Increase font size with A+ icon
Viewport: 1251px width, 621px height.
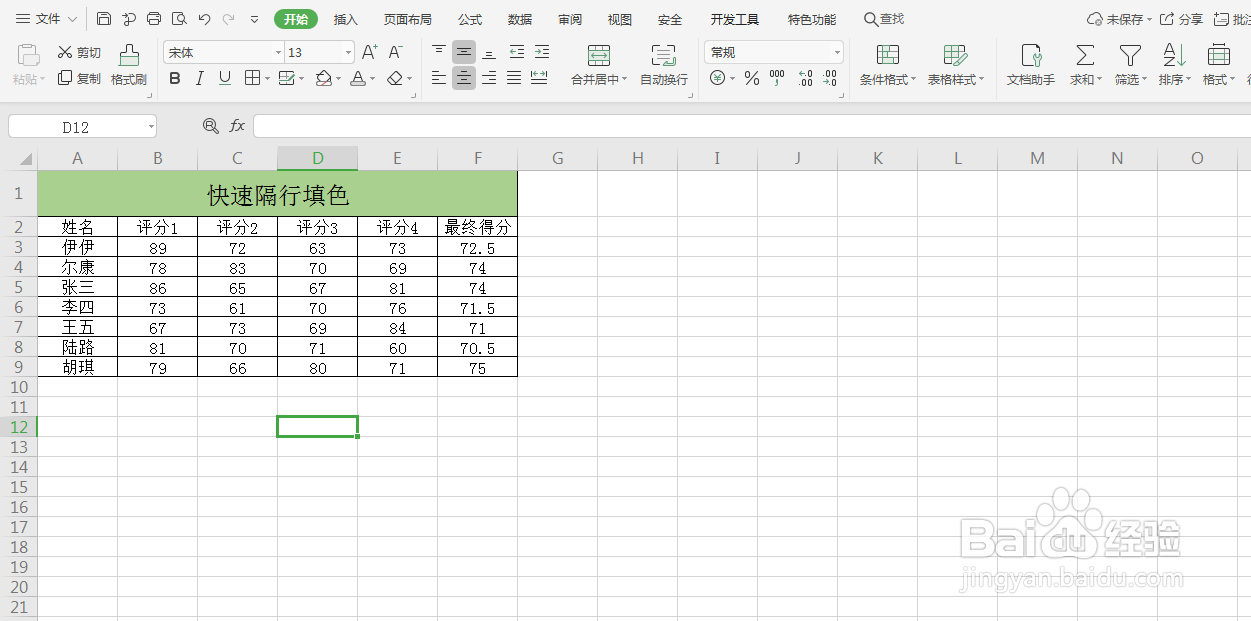point(369,52)
